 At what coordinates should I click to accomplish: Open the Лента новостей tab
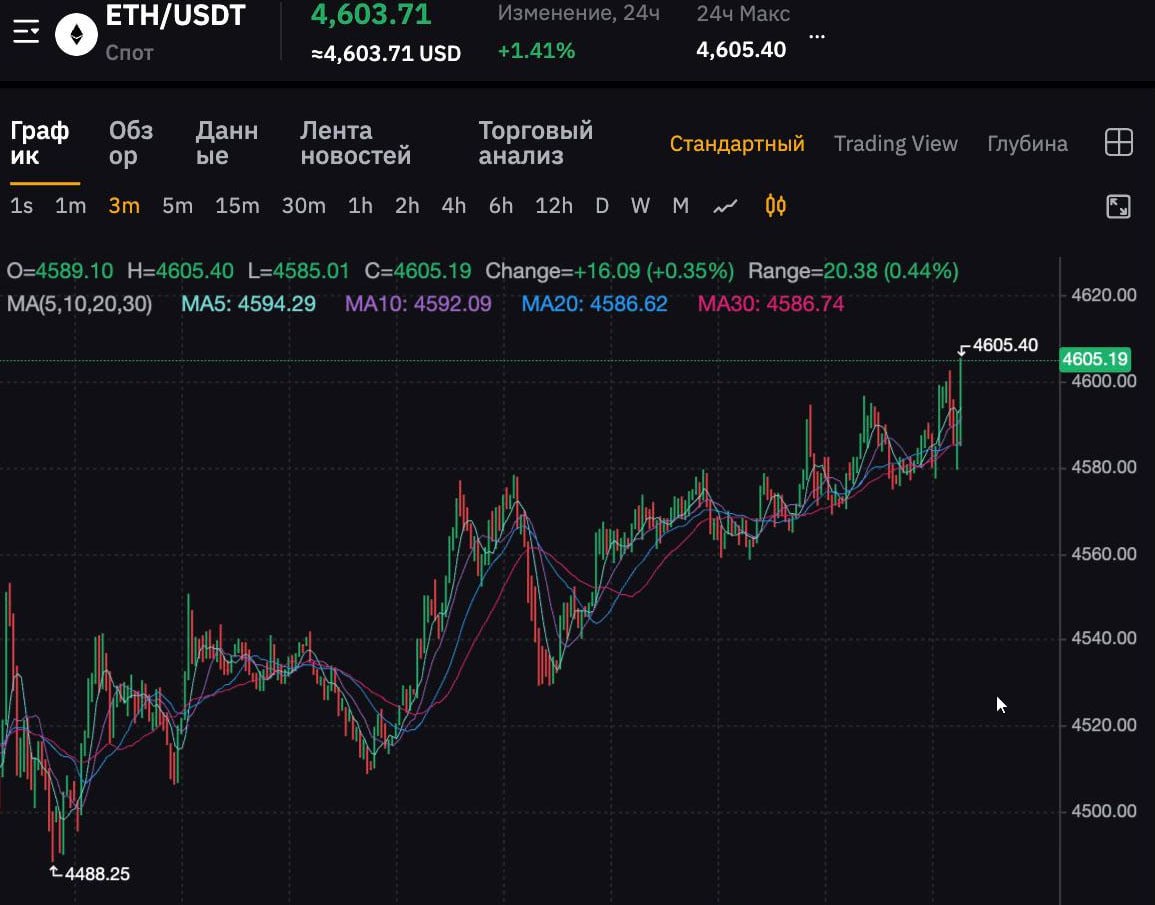(x=355, y=144)
